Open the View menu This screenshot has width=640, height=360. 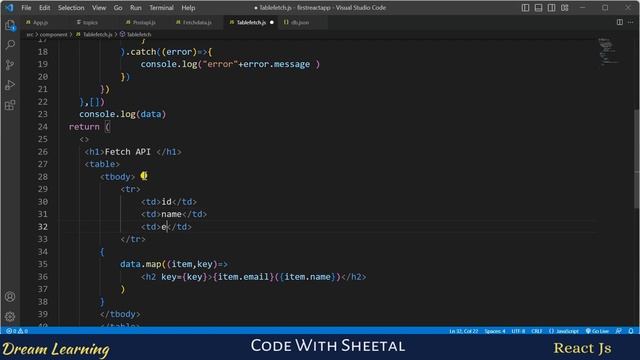[99, 8]
